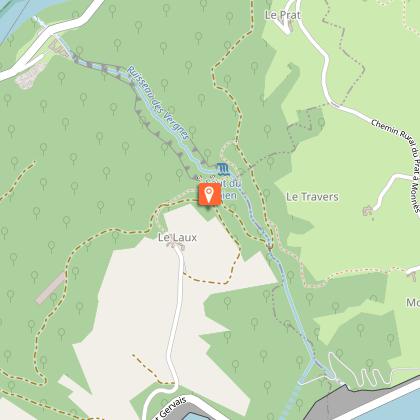Select the beige farmland below Le Laux

click(x=147, y=317)
